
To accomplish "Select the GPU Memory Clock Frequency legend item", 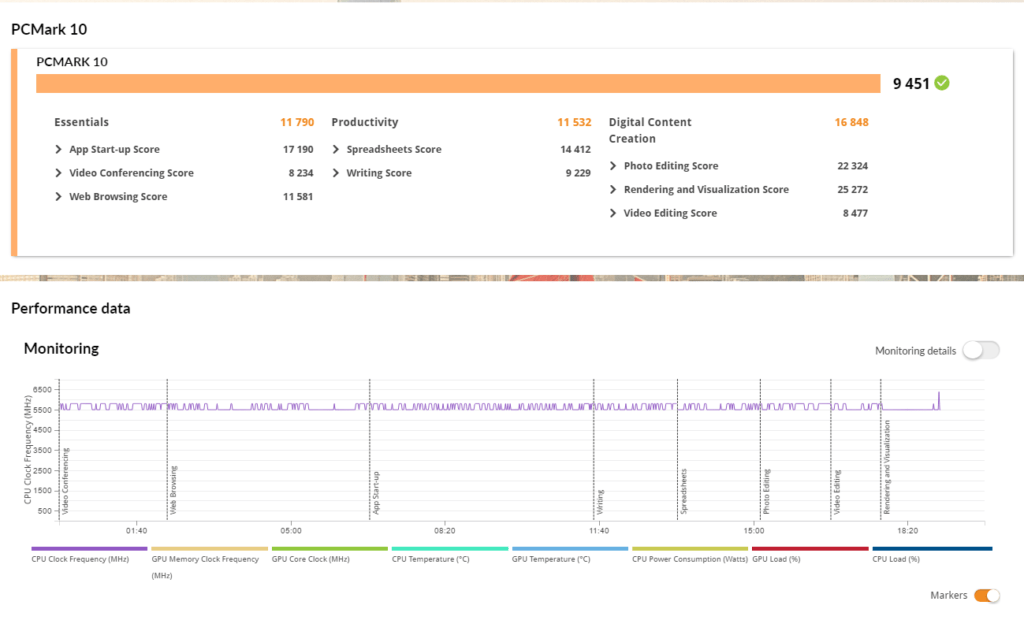I will [x=203, y=559].
